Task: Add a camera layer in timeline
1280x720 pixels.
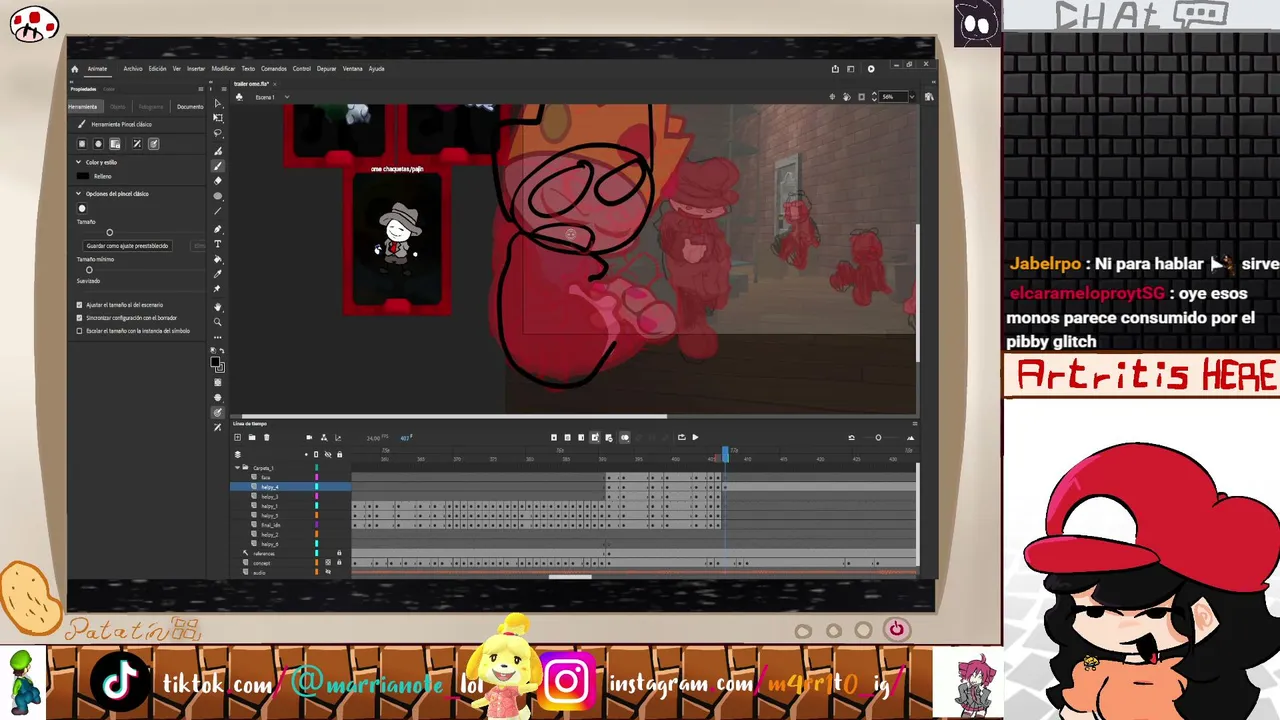Action: pos(309,437)
